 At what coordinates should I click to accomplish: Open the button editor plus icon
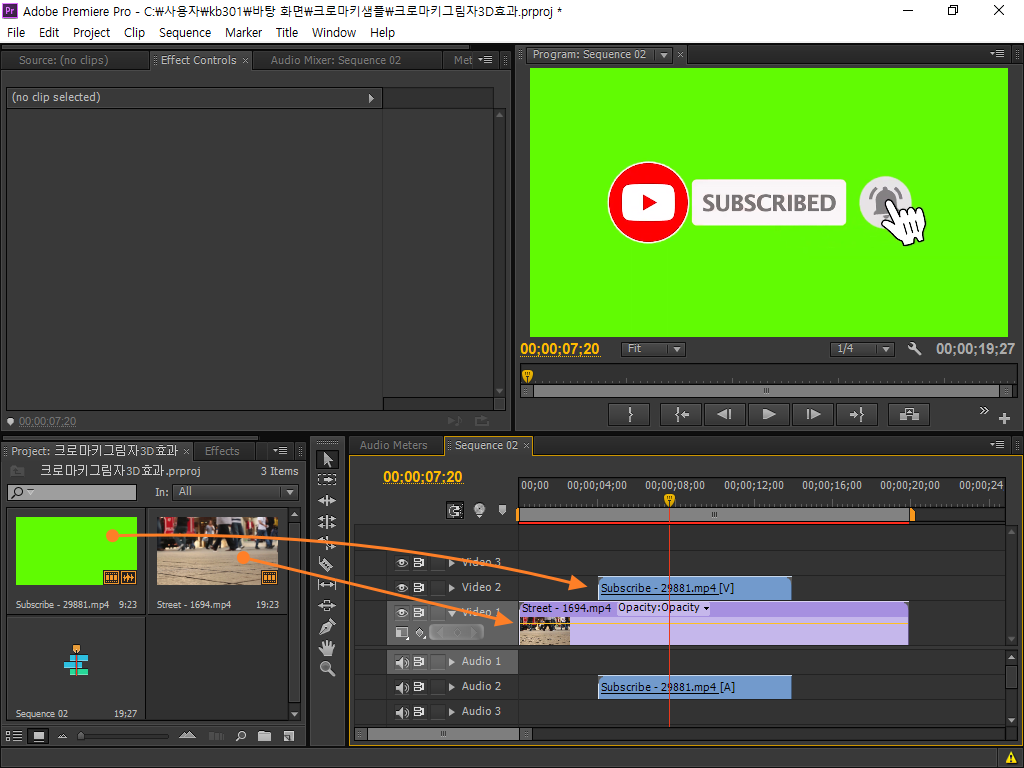[x=1004, y=418]
